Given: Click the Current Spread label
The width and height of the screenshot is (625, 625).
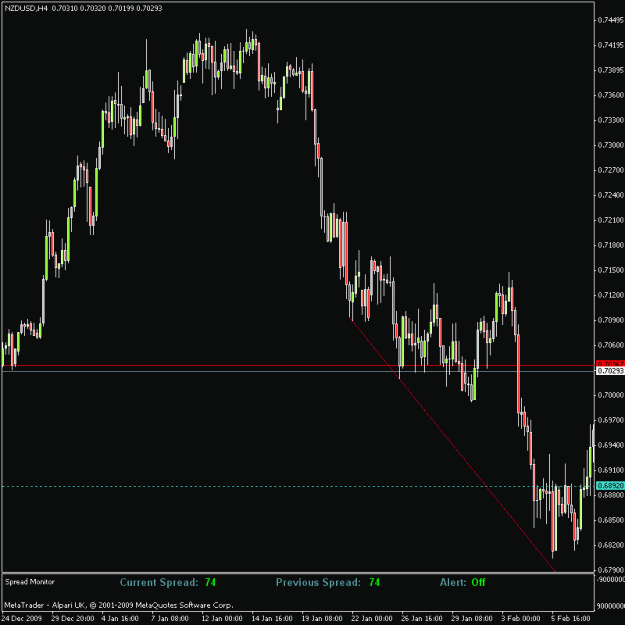Looking at the screenshot, I should 159,582.
